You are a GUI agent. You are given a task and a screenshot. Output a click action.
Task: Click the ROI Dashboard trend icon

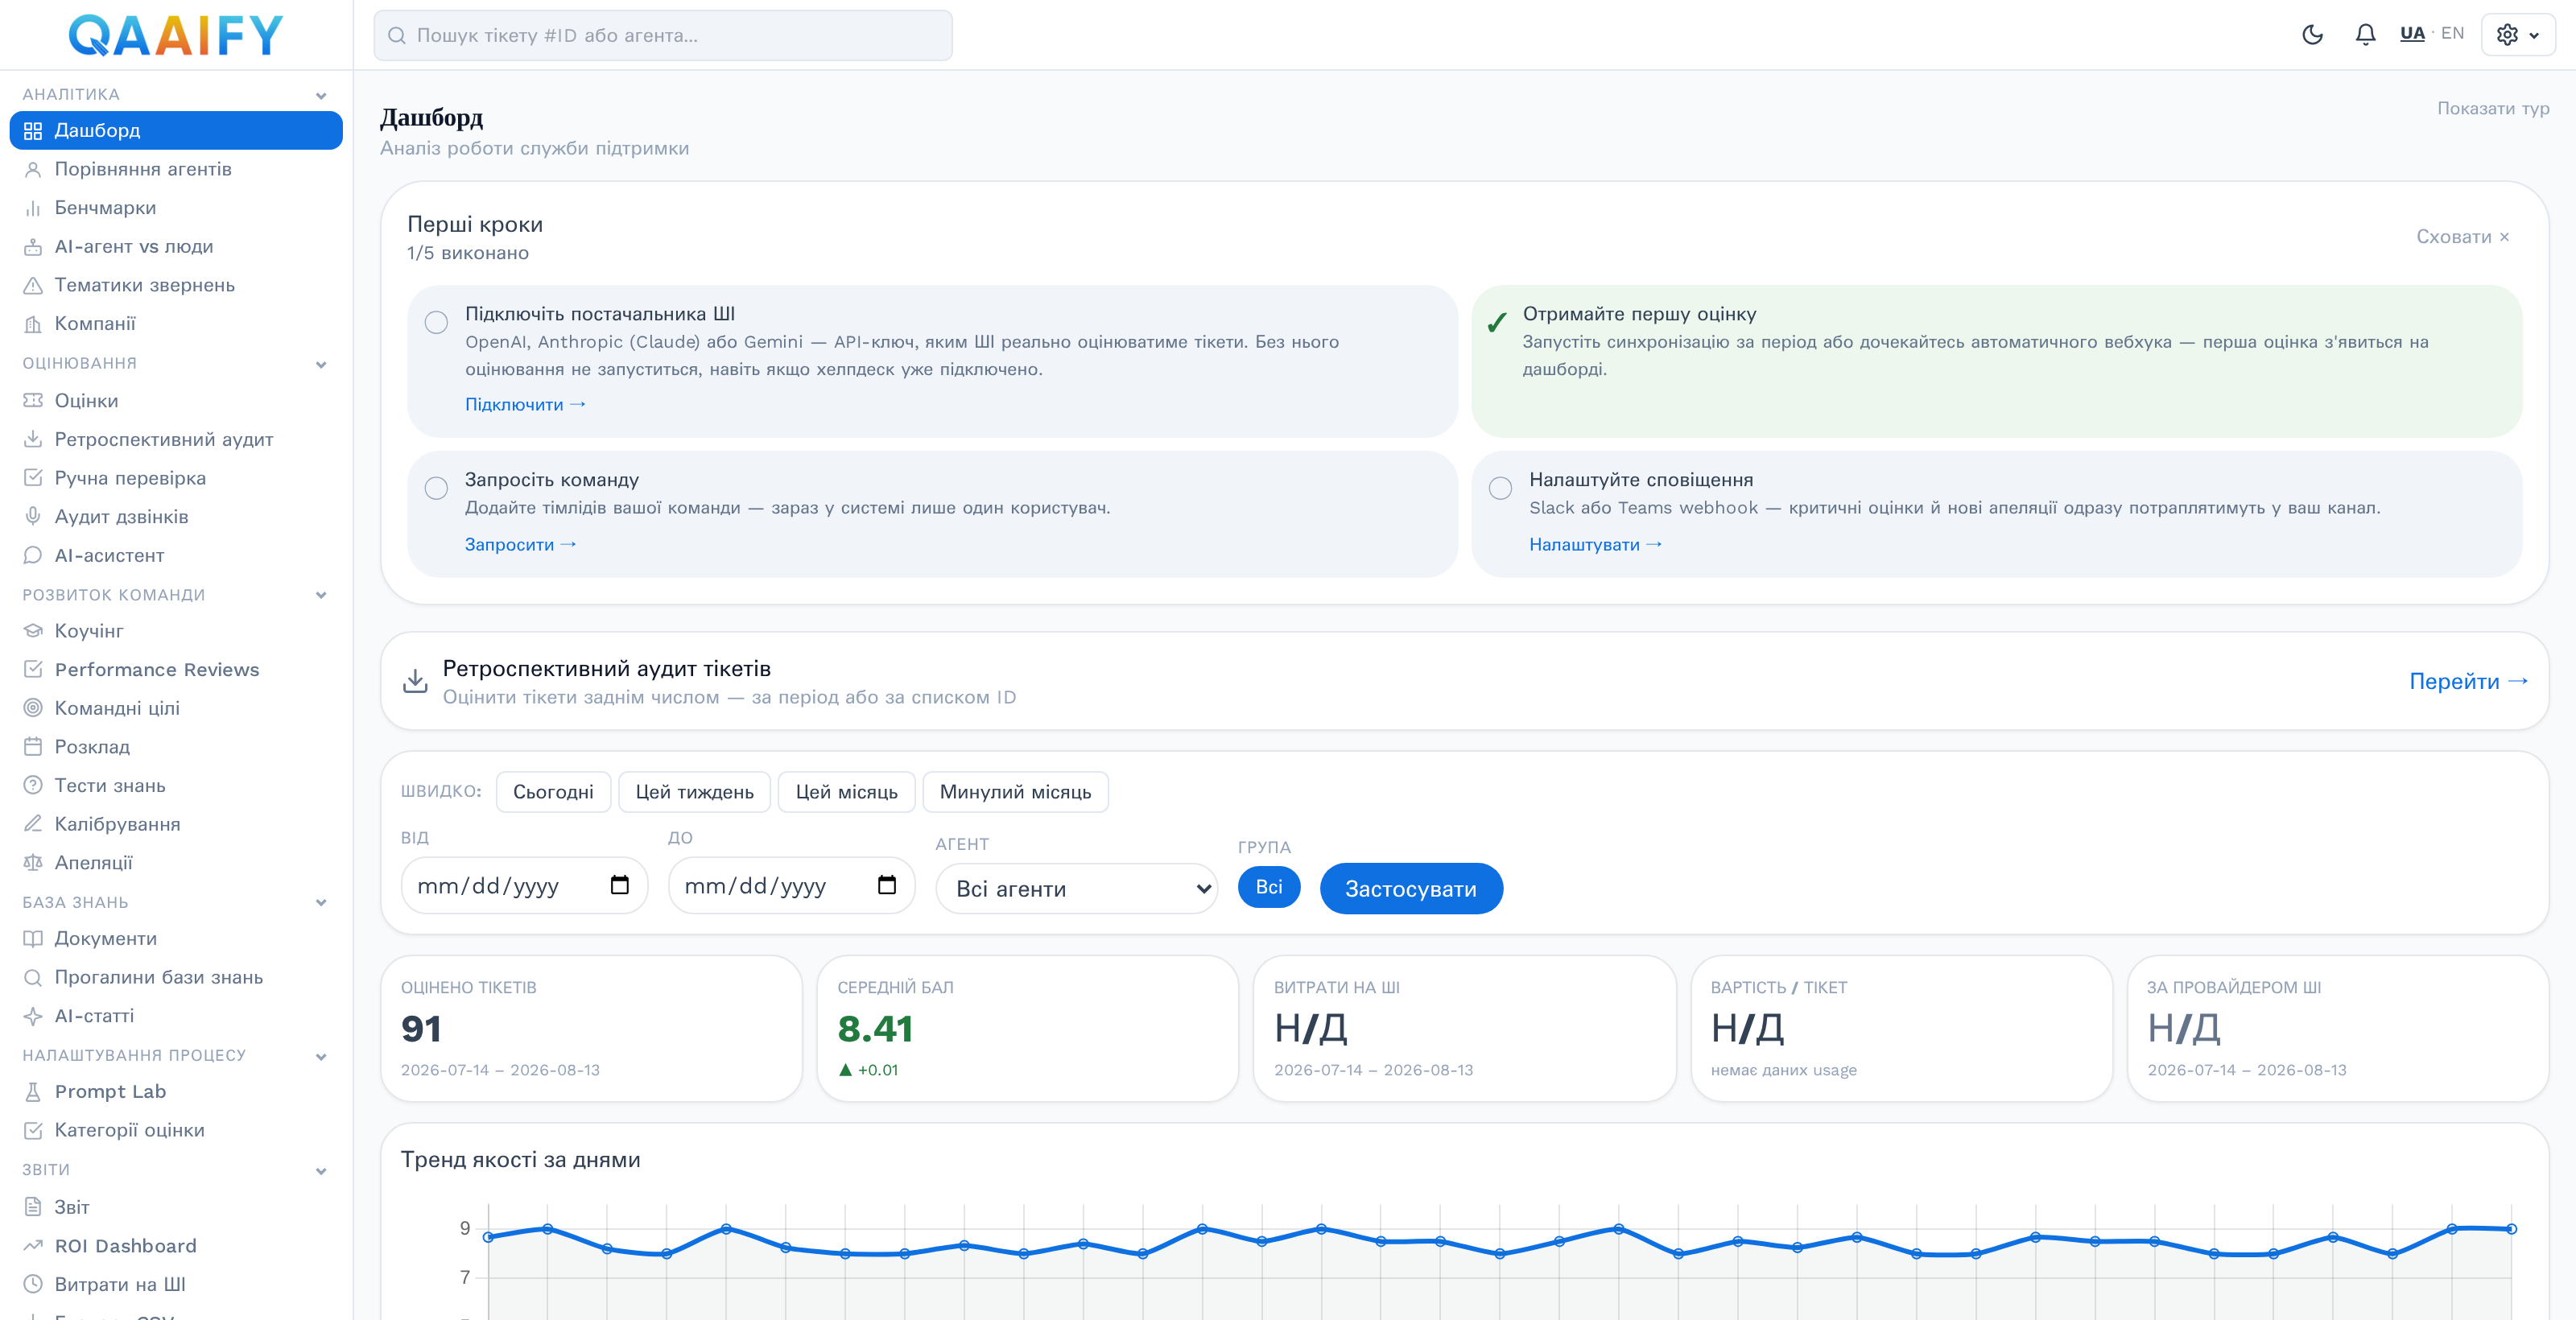point(33,1246)
